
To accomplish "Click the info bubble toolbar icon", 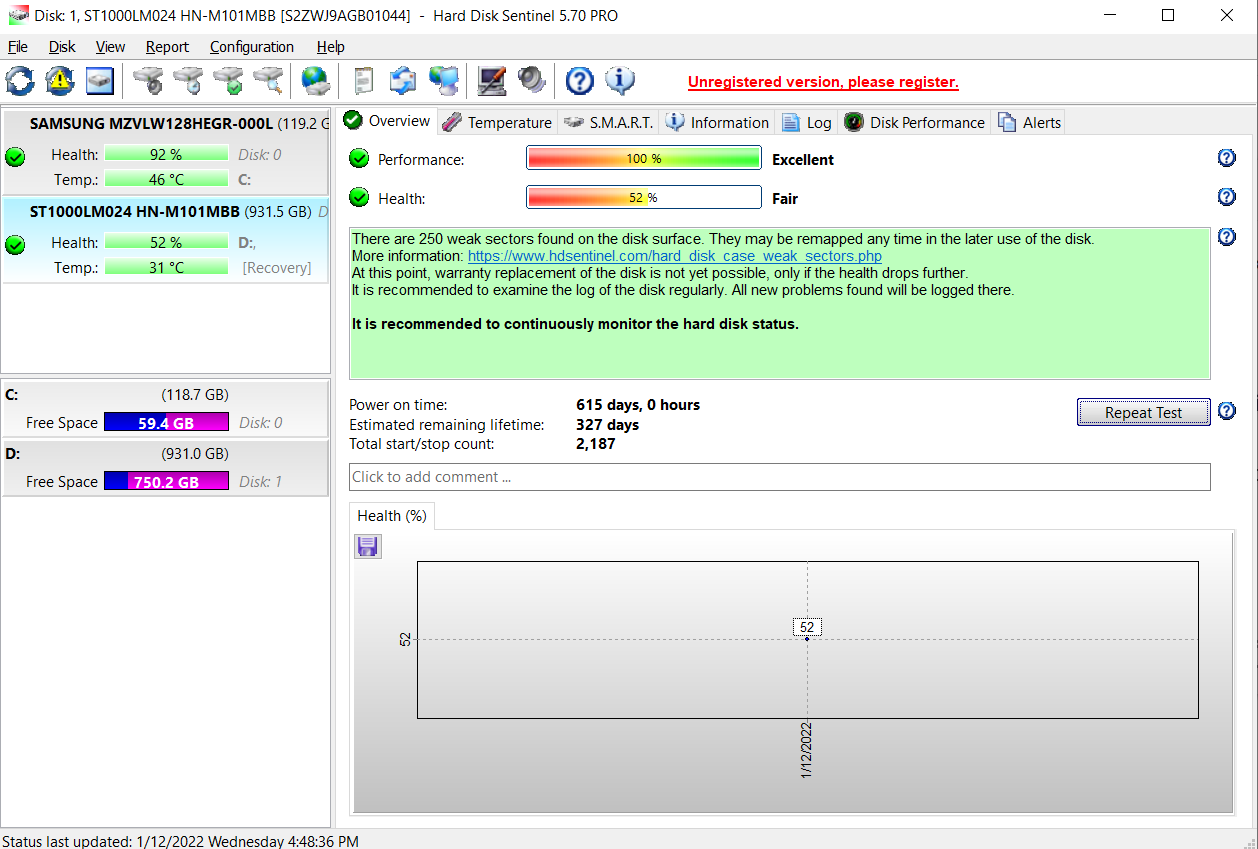I will pos(619,81).
